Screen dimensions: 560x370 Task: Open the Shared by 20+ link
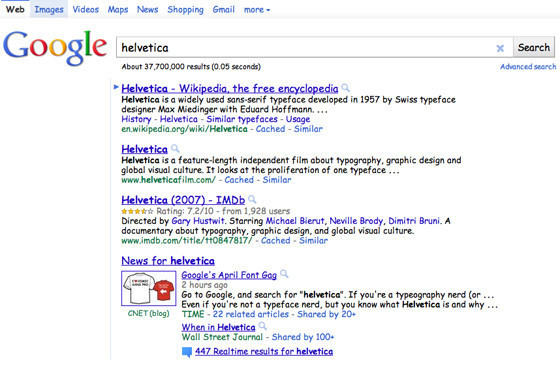tap(326, 314)
